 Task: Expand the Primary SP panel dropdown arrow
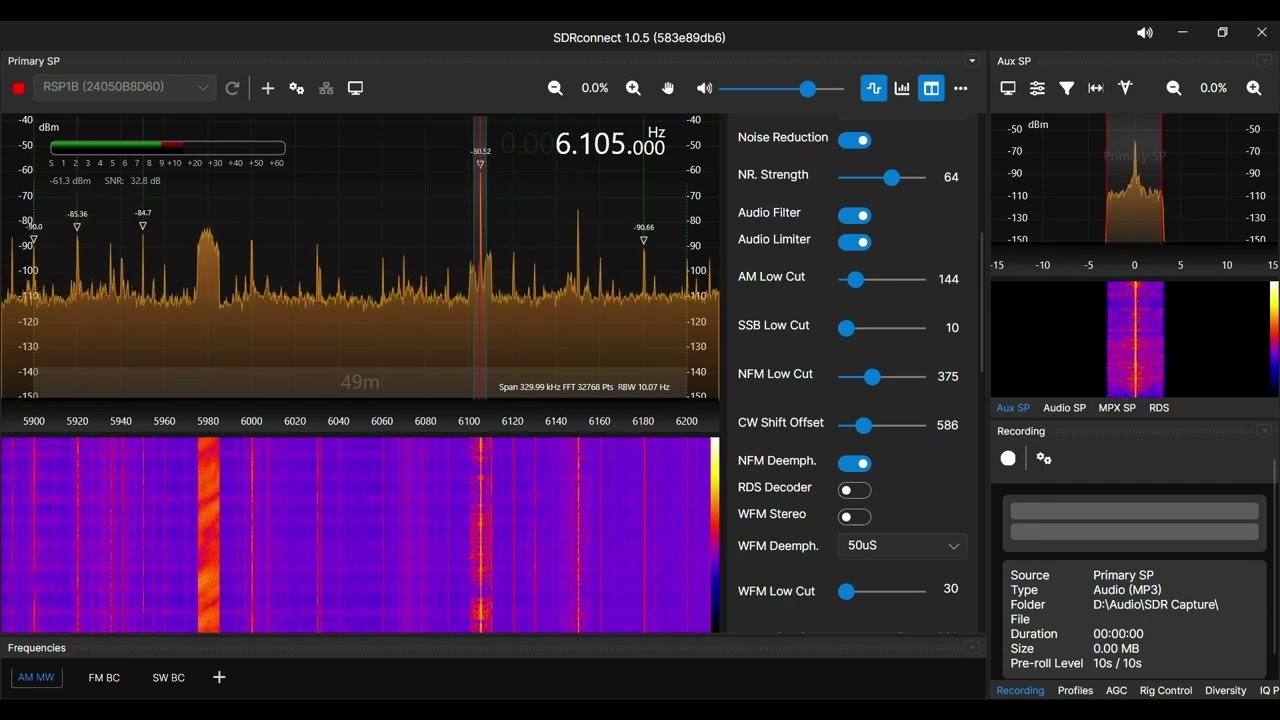(972, 61)
